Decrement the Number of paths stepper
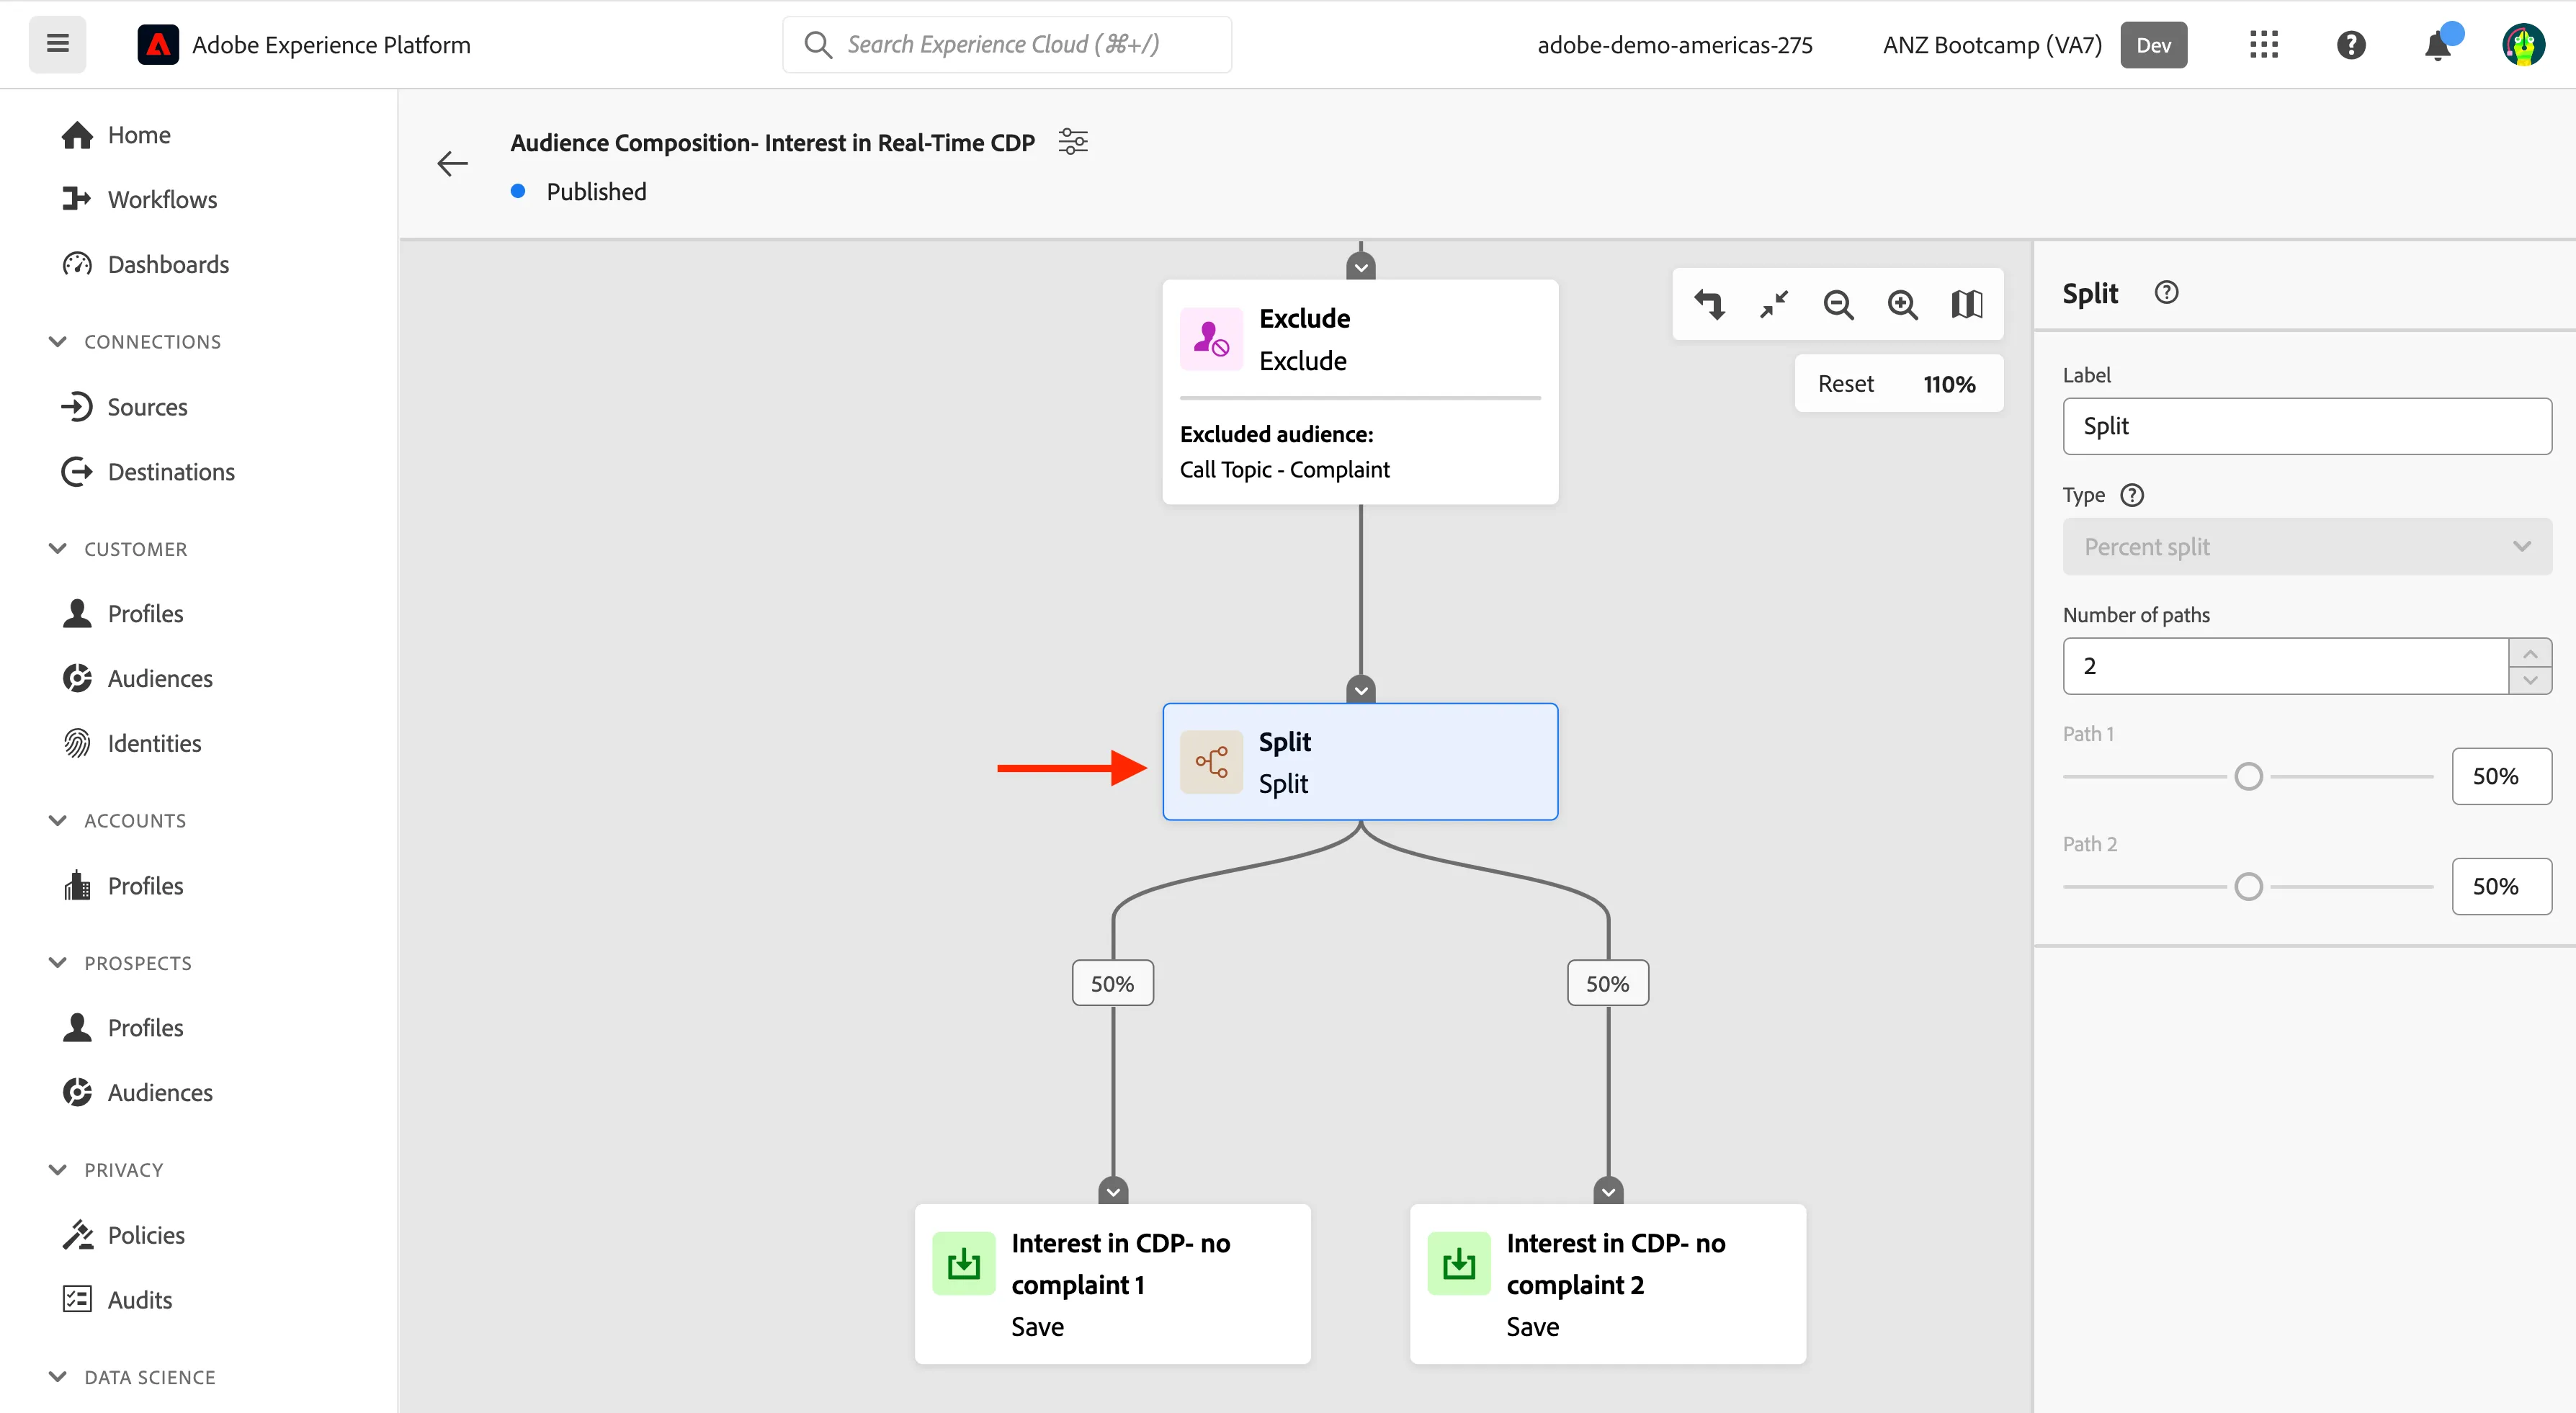The height and width of the screenshot is (1413, 2576). [2530, 680]
